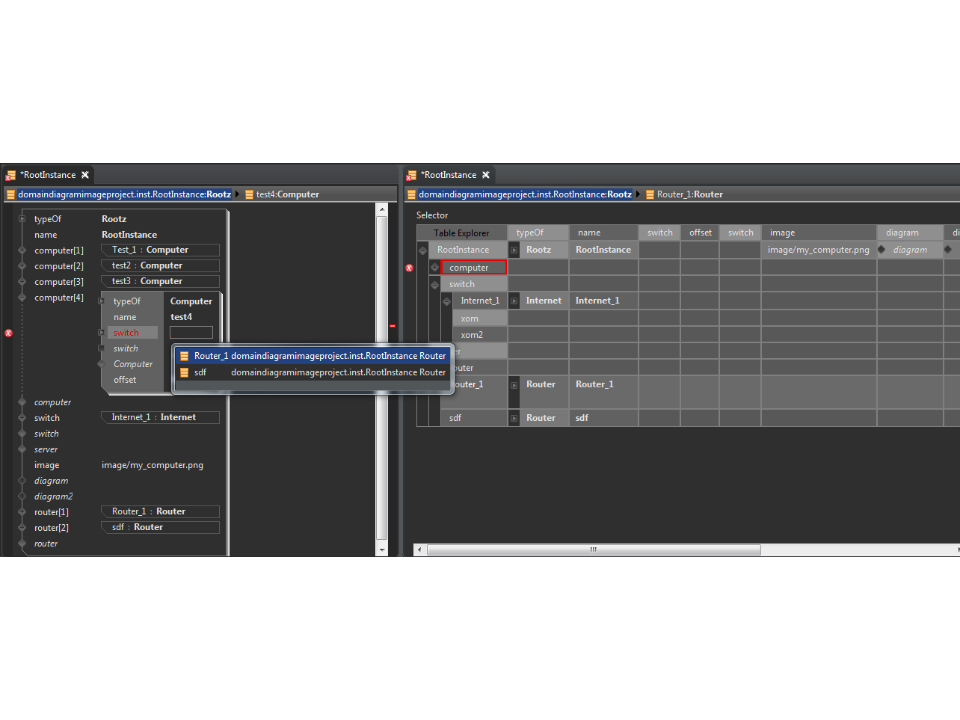Click the test4:Computer breadcrumb icon
960x720 pixels.
[x=250, y=195]
